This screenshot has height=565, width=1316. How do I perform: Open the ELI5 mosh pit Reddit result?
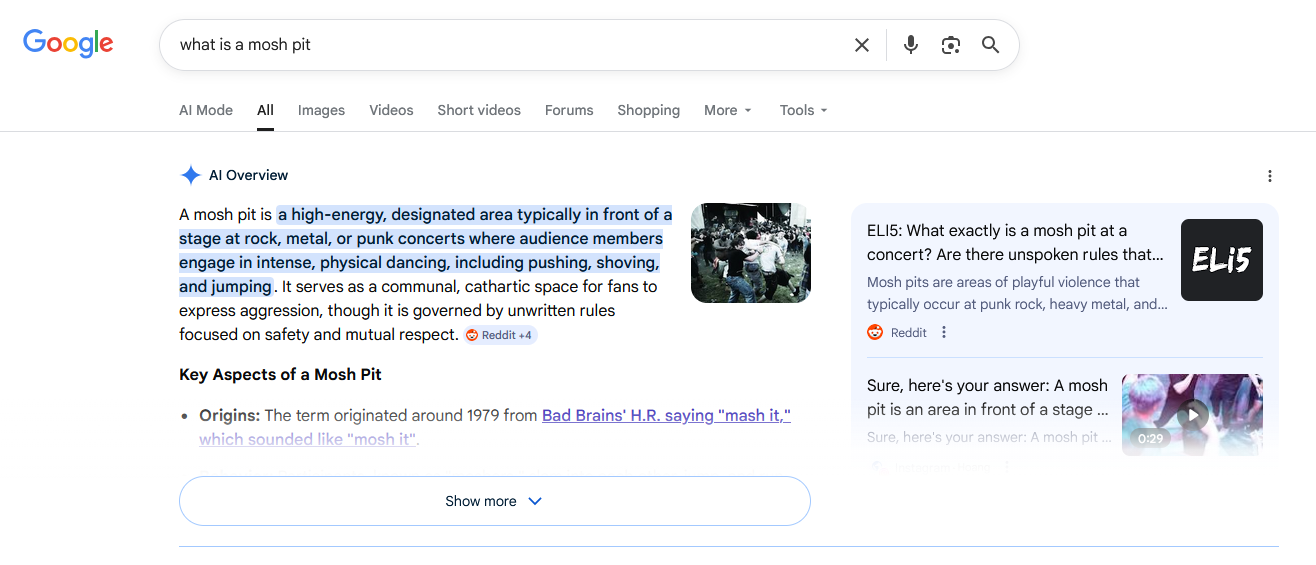1014,242
